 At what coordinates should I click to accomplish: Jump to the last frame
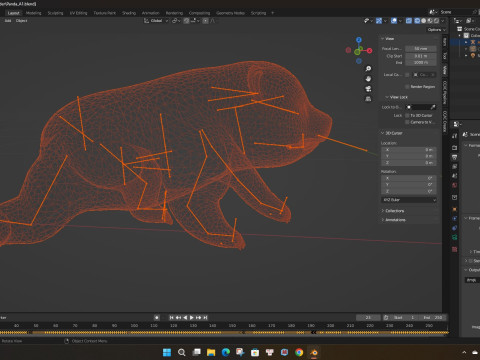click(205, 318)
